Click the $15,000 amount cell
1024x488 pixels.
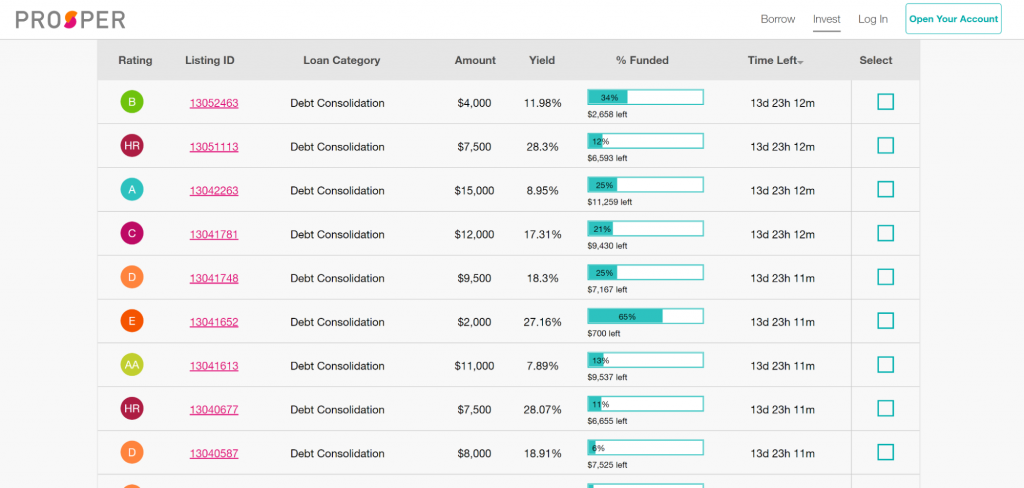click(x=475, y=191)
